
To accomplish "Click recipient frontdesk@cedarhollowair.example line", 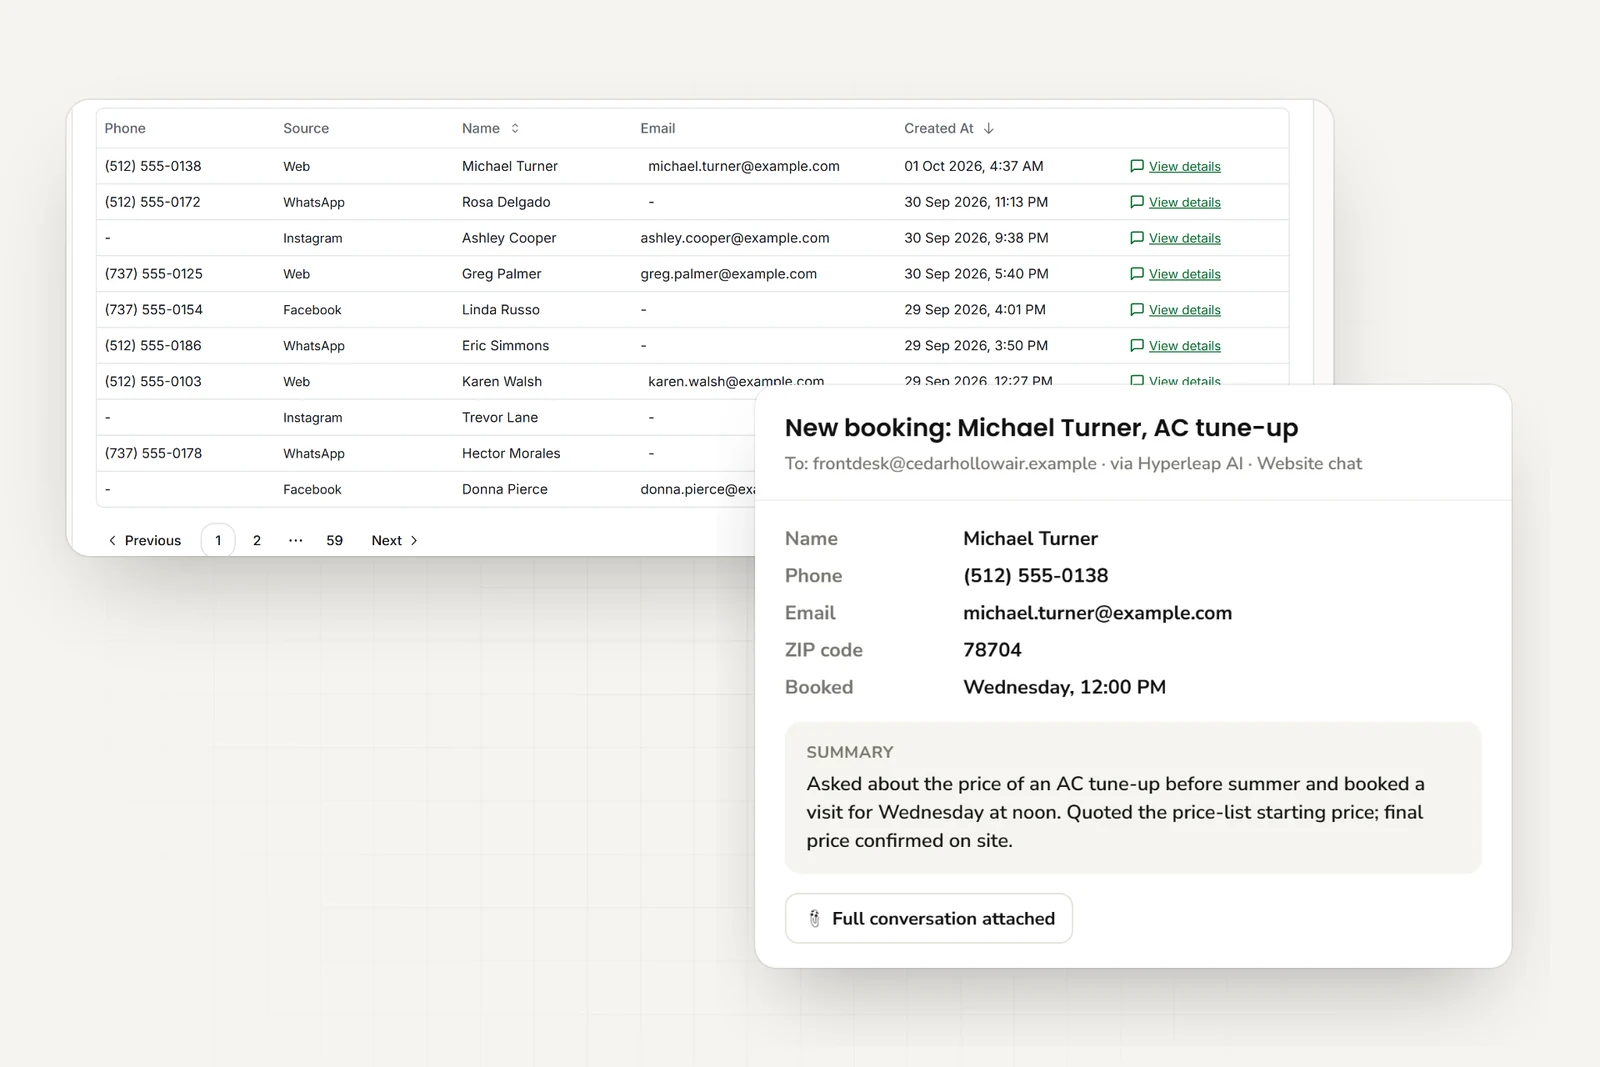I will point(1073,464).
